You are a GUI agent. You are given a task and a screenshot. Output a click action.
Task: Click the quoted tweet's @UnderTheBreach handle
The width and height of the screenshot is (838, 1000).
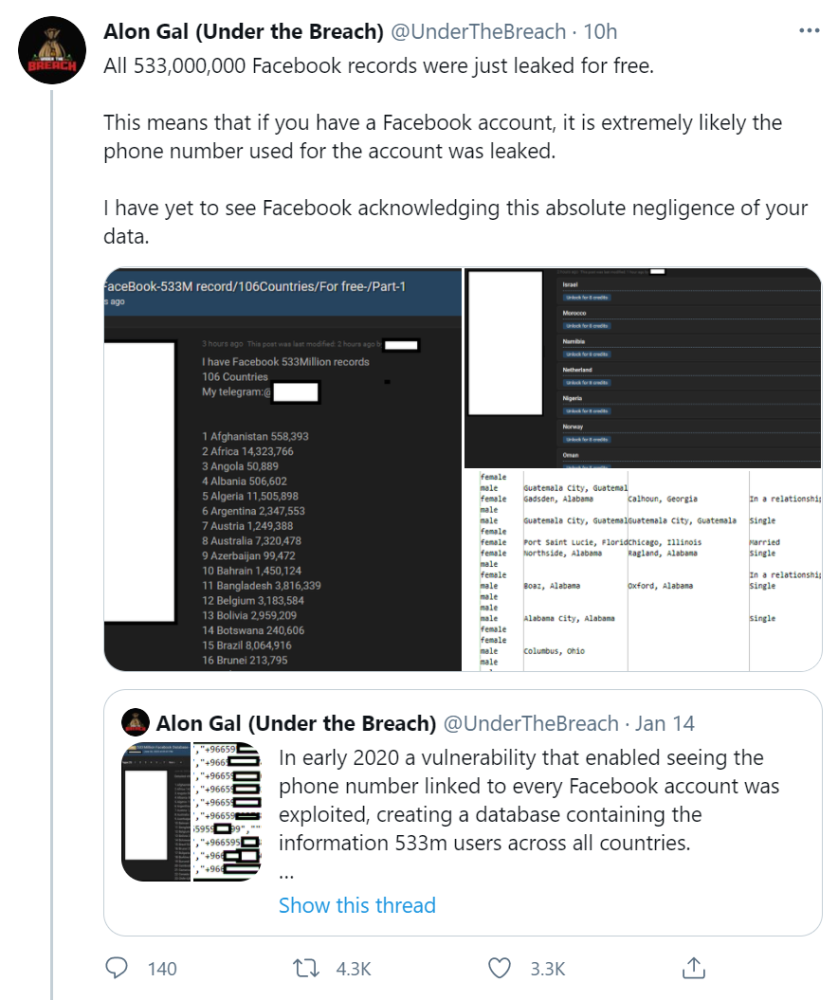click(531, 723)
